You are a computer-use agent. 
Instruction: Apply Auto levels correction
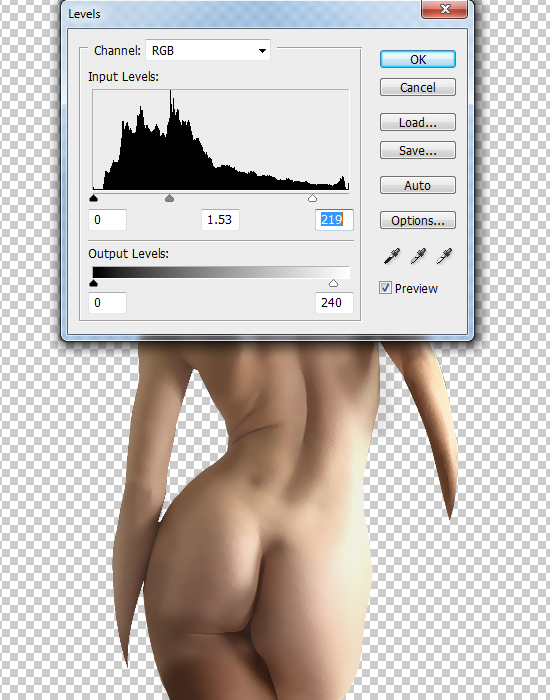click(418, 185)
